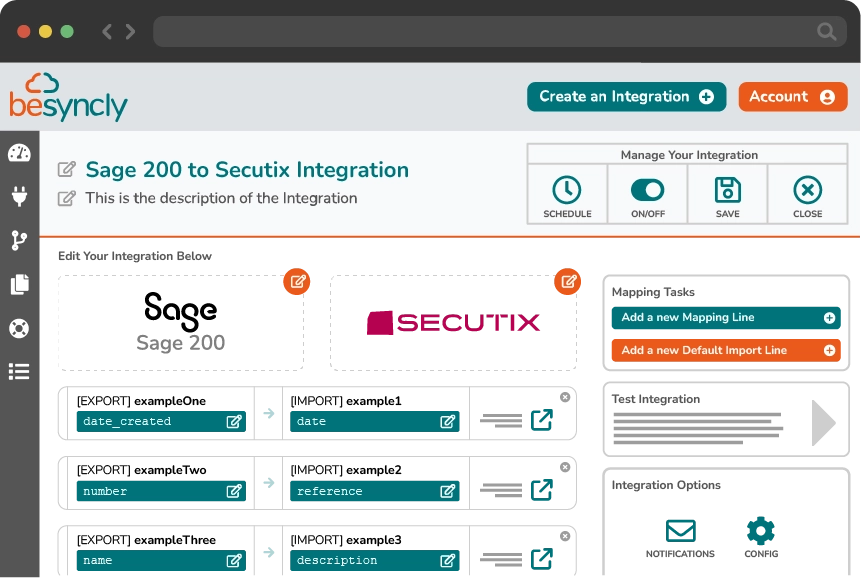The height and width of the screenshot is (578, 861).
Task: Edit the integration title pencil icon
Action: tap(66, 170)
